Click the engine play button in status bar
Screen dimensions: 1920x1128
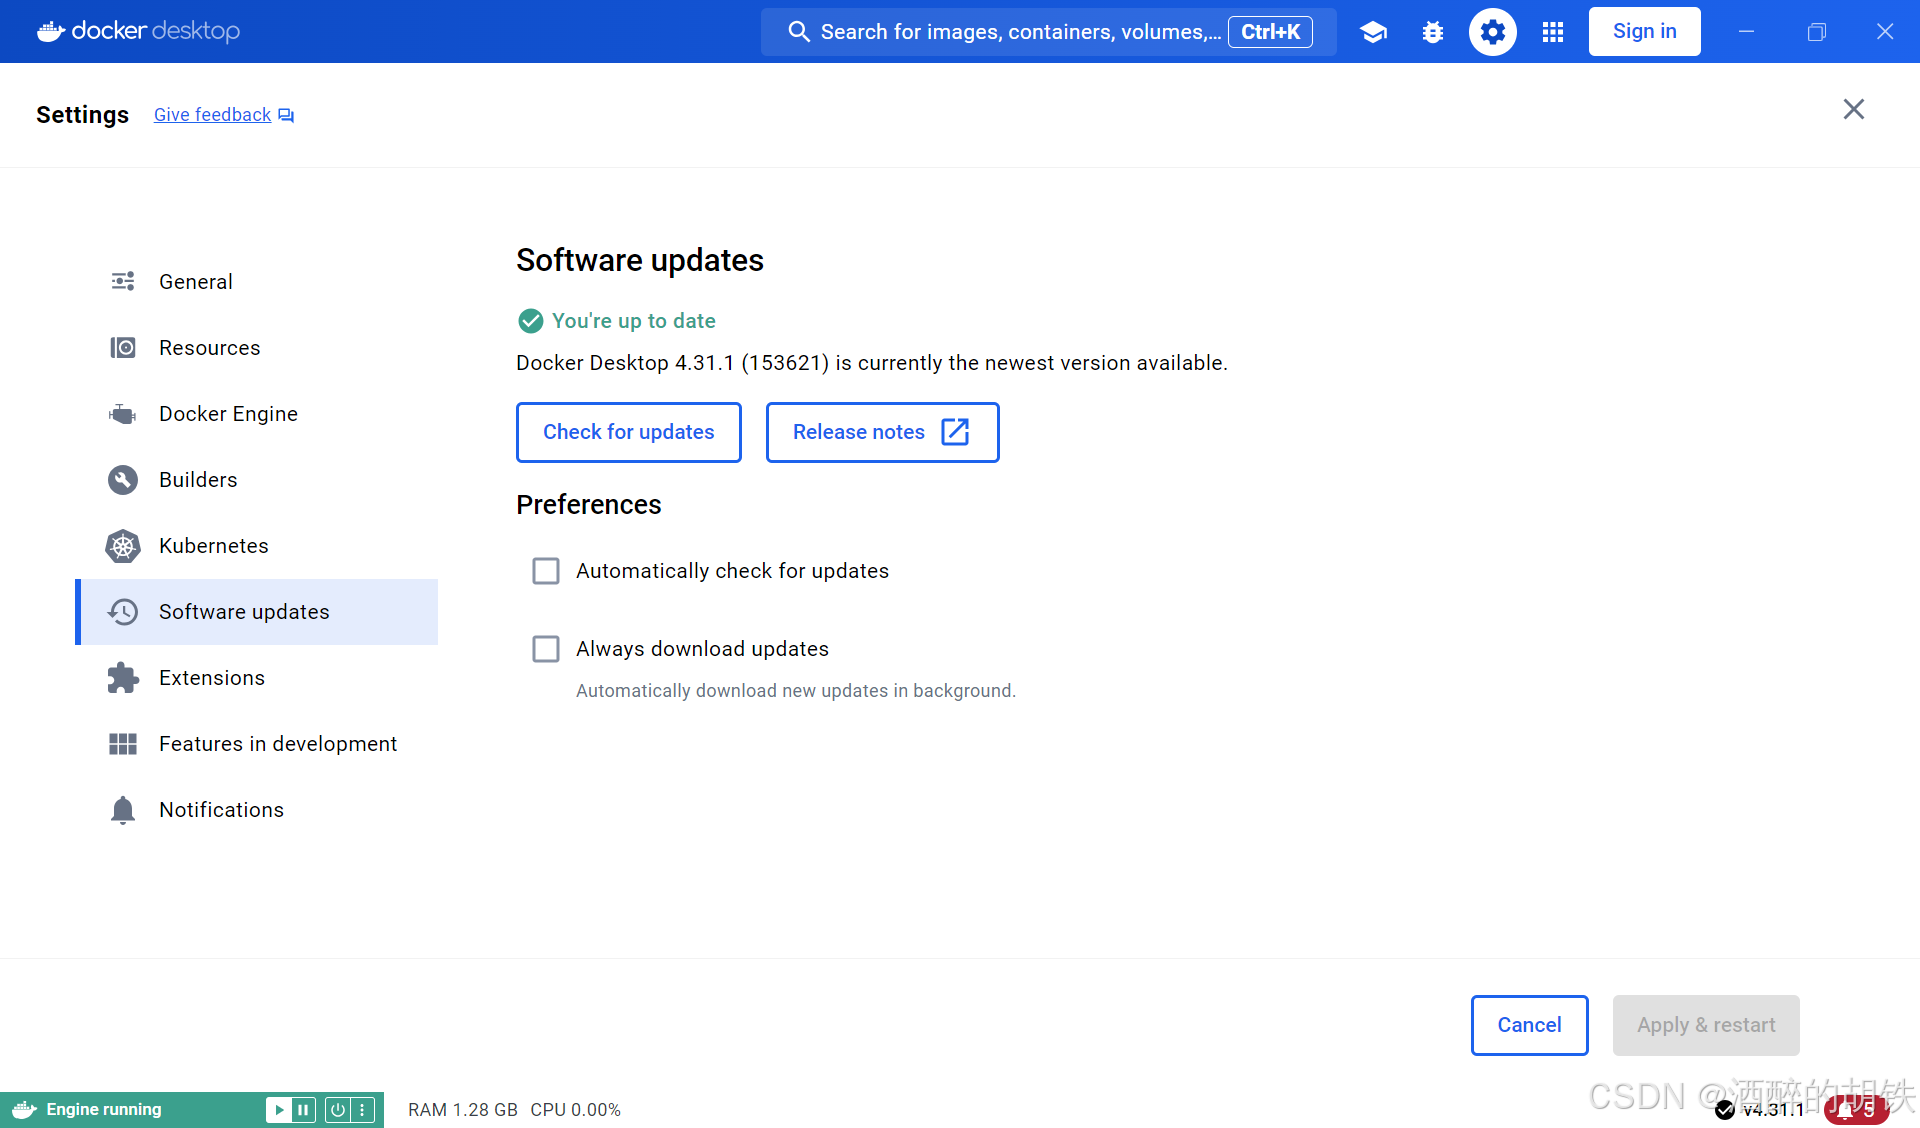point(279,1109)
